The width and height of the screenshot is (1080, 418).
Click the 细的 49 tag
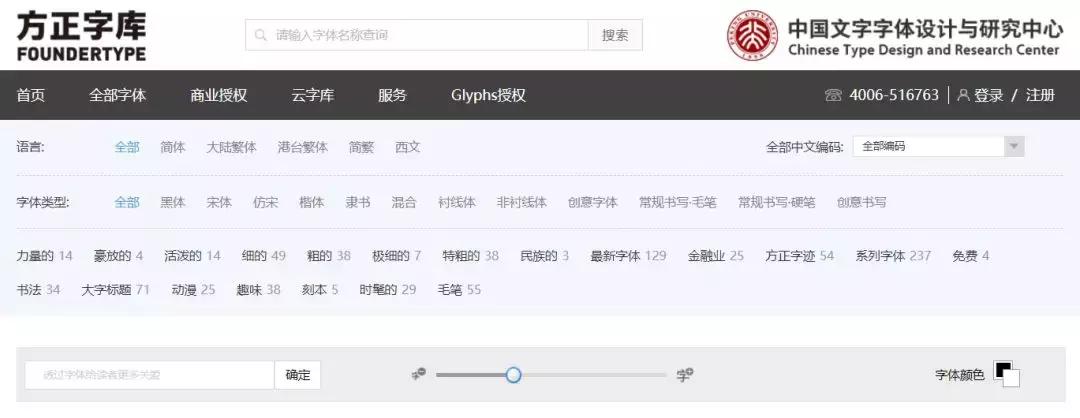(x=264, y=256)
